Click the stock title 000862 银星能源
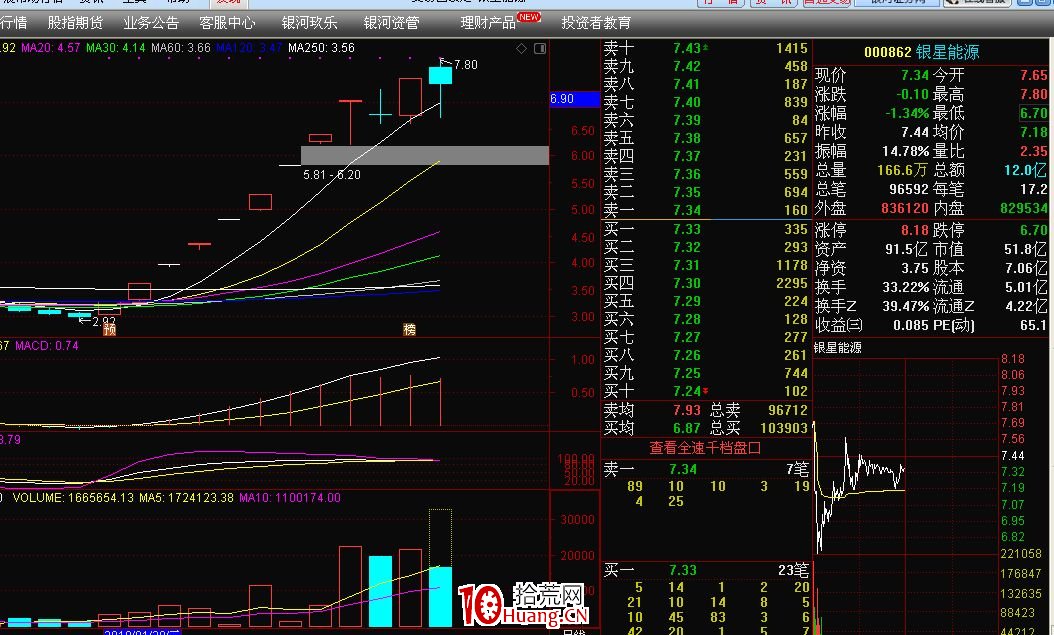Image resolution: width=1054 pixels, height=635 pixels. 921,52
